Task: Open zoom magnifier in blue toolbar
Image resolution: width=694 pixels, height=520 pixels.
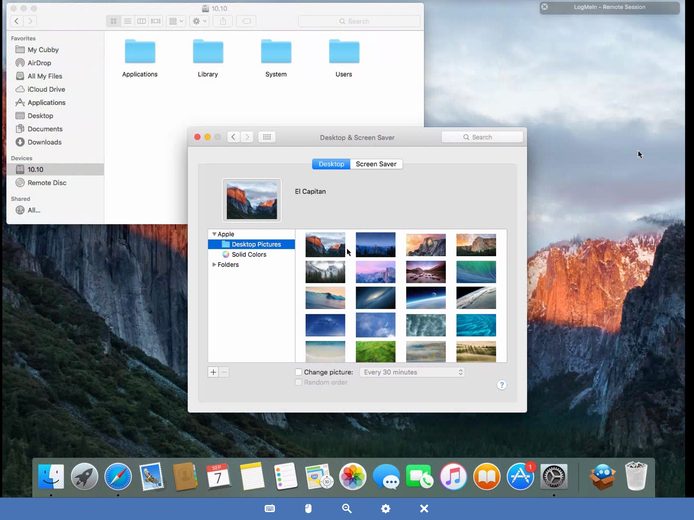Action: [x=347, y=508]
